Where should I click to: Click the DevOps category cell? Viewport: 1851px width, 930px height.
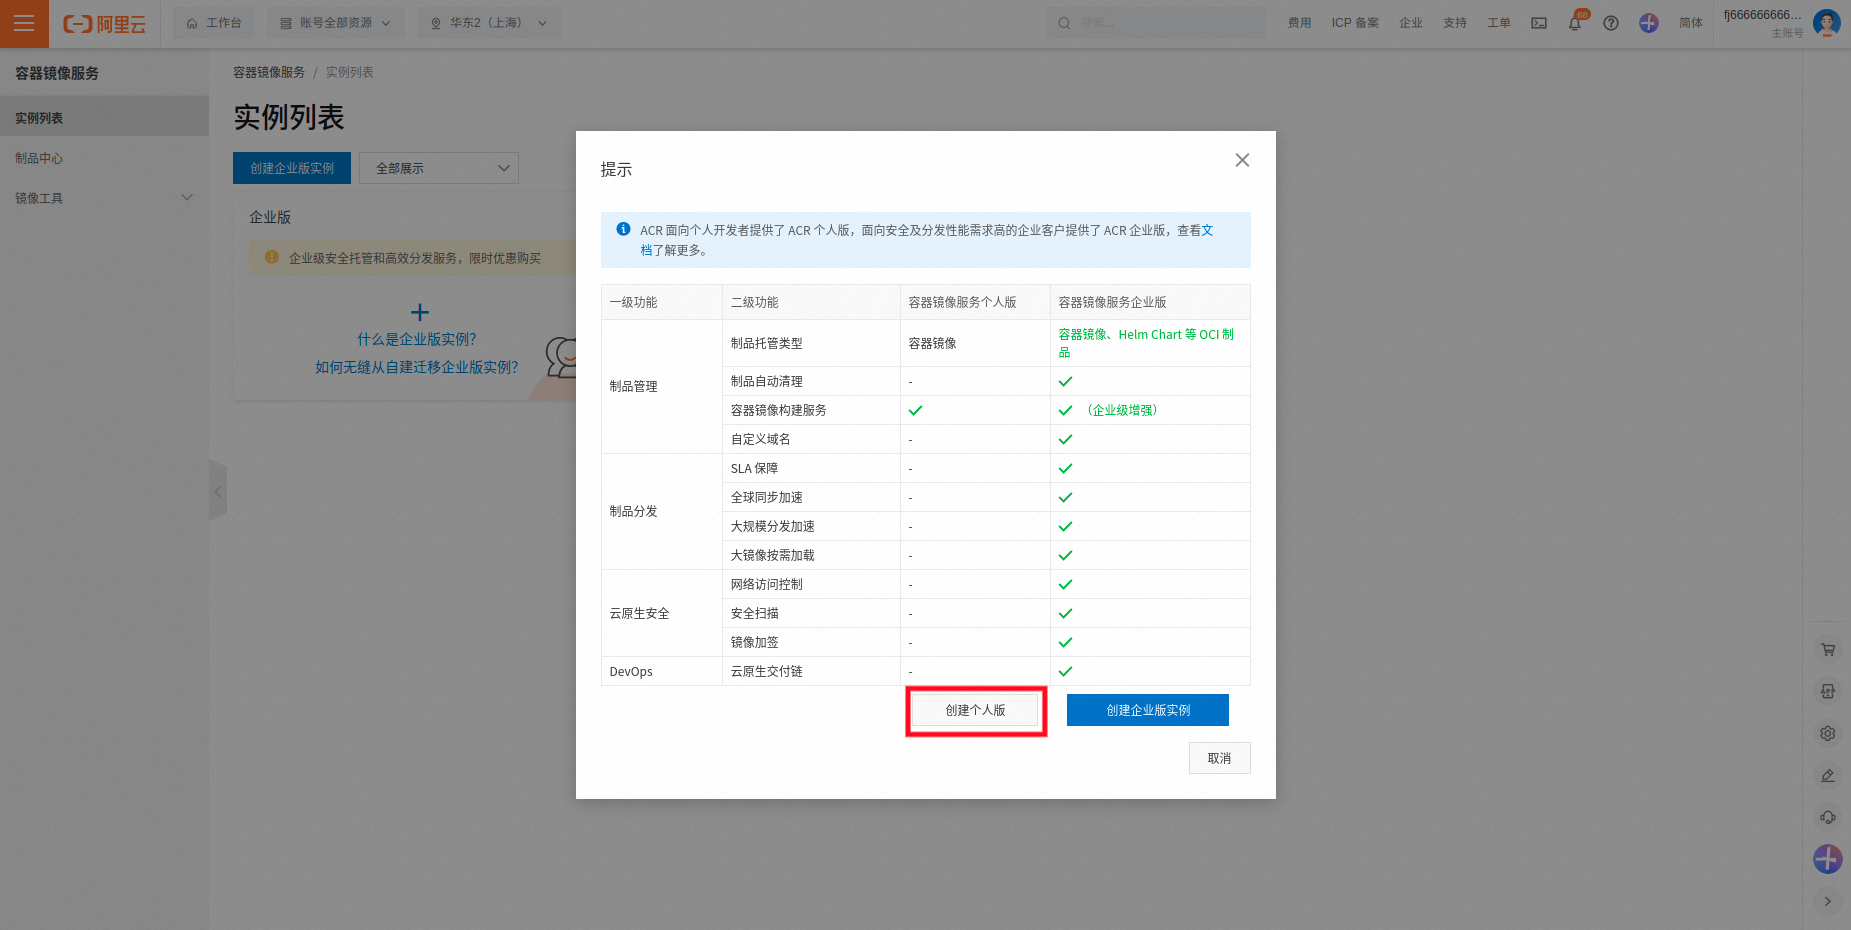point(661,671)
